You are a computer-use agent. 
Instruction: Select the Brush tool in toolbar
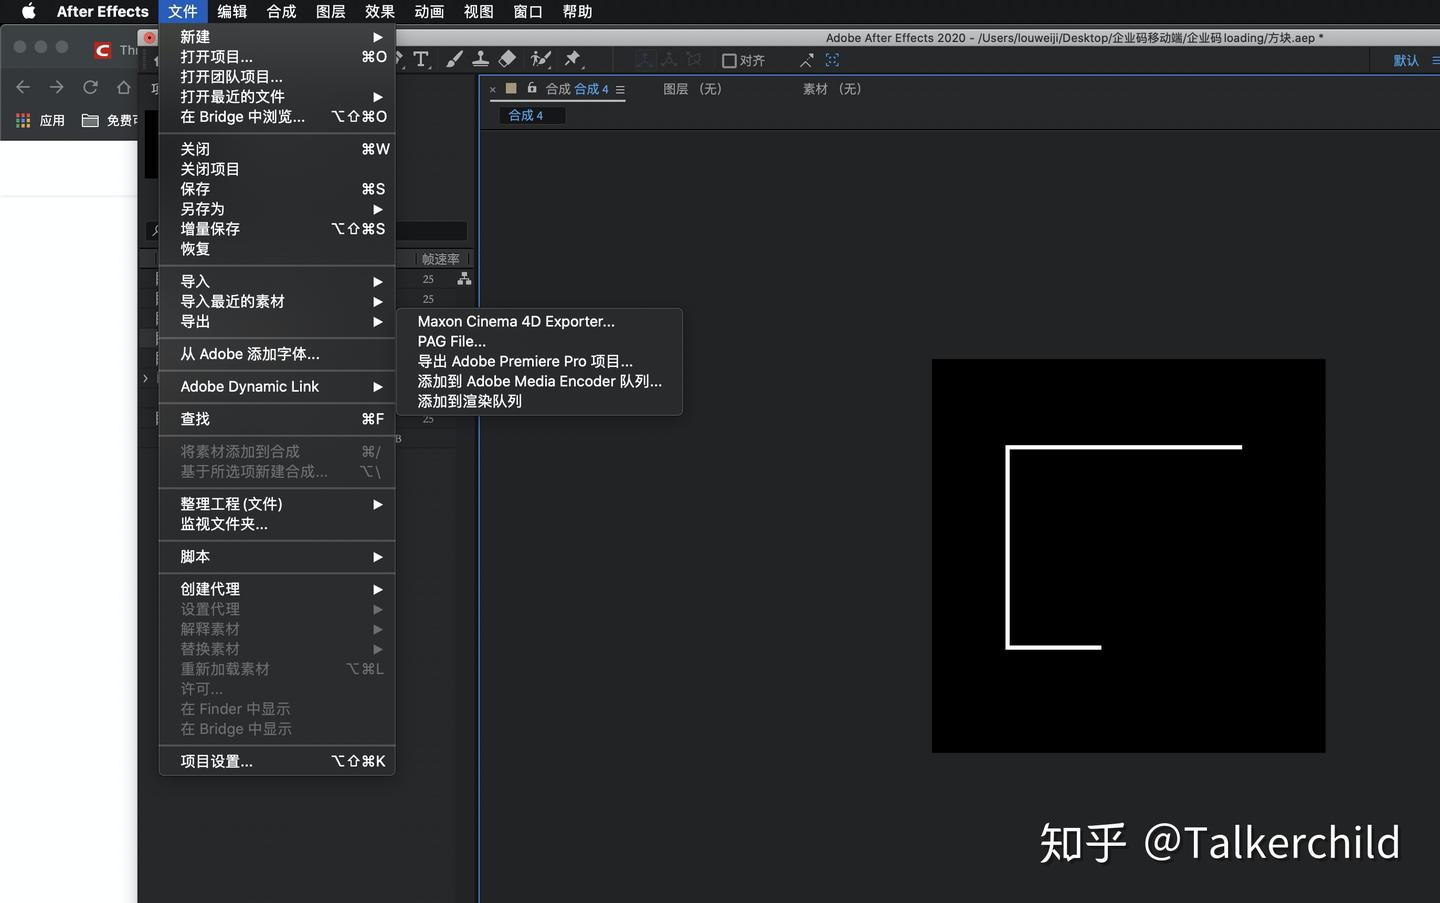click(455, 60)
